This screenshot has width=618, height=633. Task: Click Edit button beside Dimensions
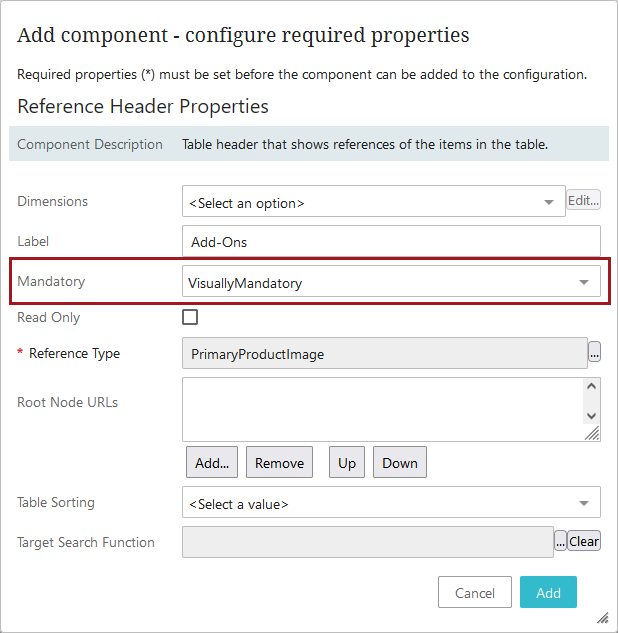coord(584,200)
